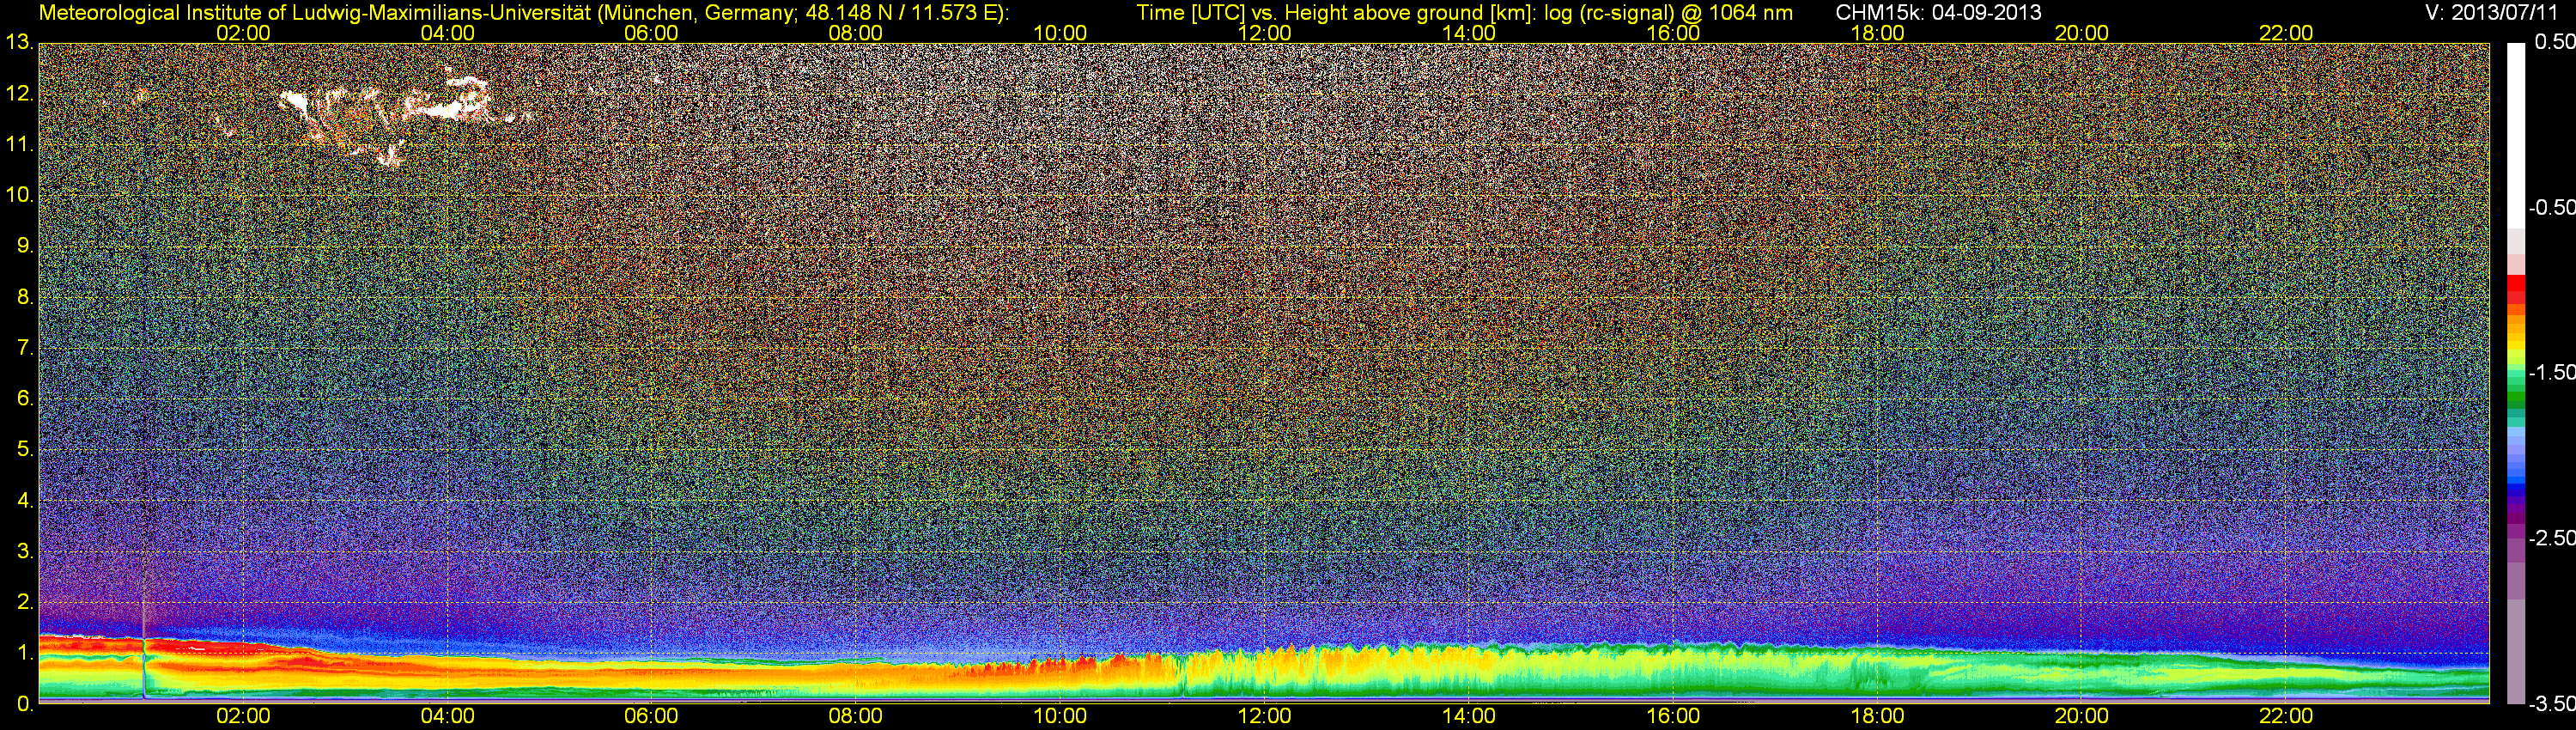Click the 06:00 label on the bottom time axis
The image size is (2576, 730).
651,717
